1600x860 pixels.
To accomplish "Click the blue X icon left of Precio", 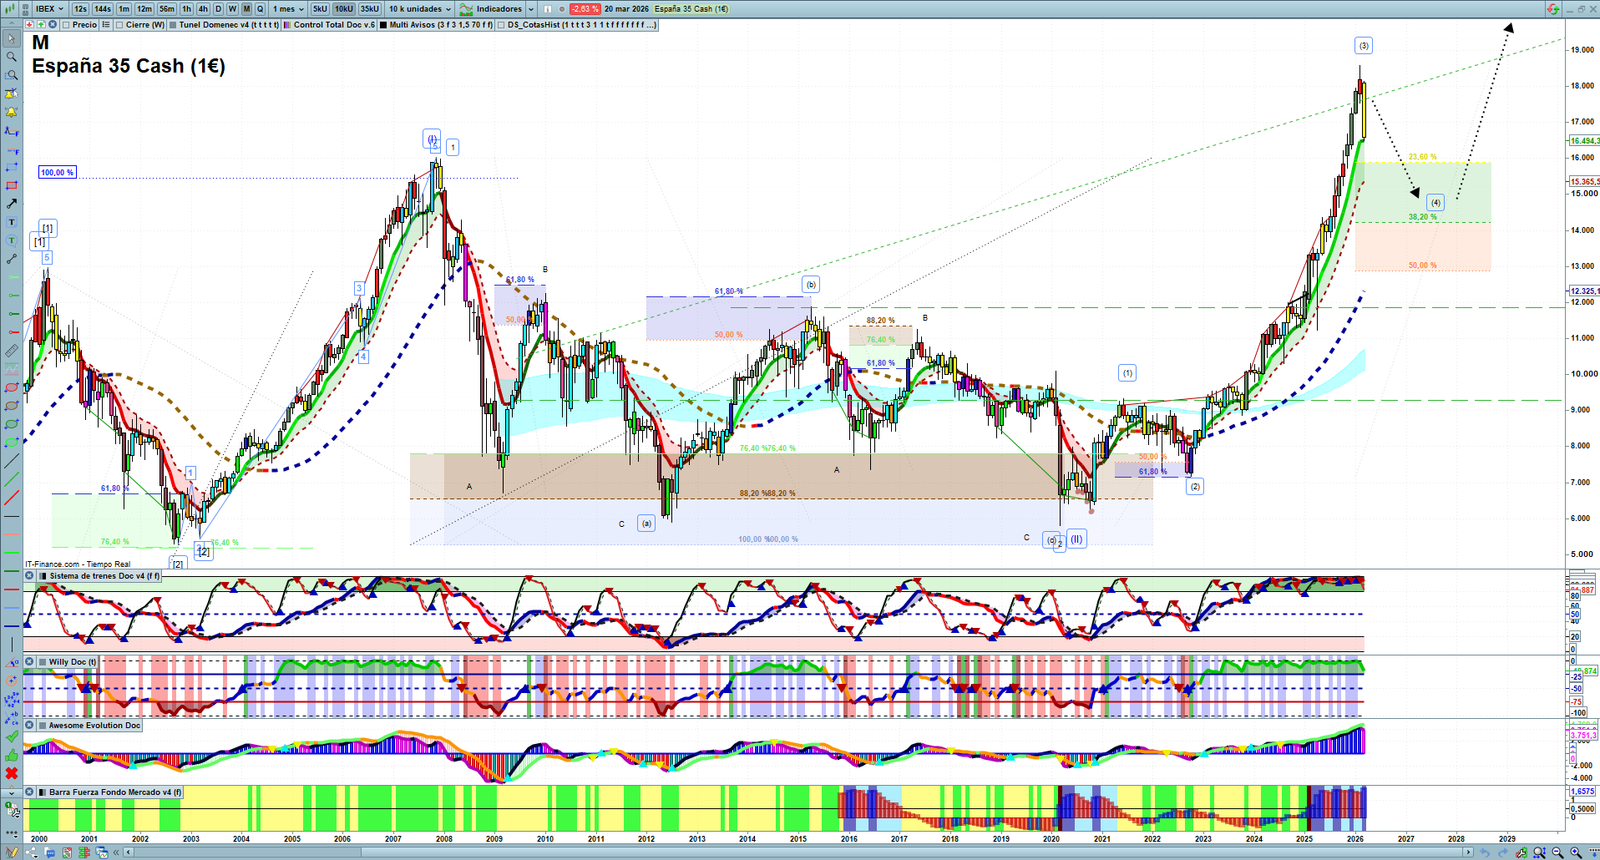I will 53,25.
